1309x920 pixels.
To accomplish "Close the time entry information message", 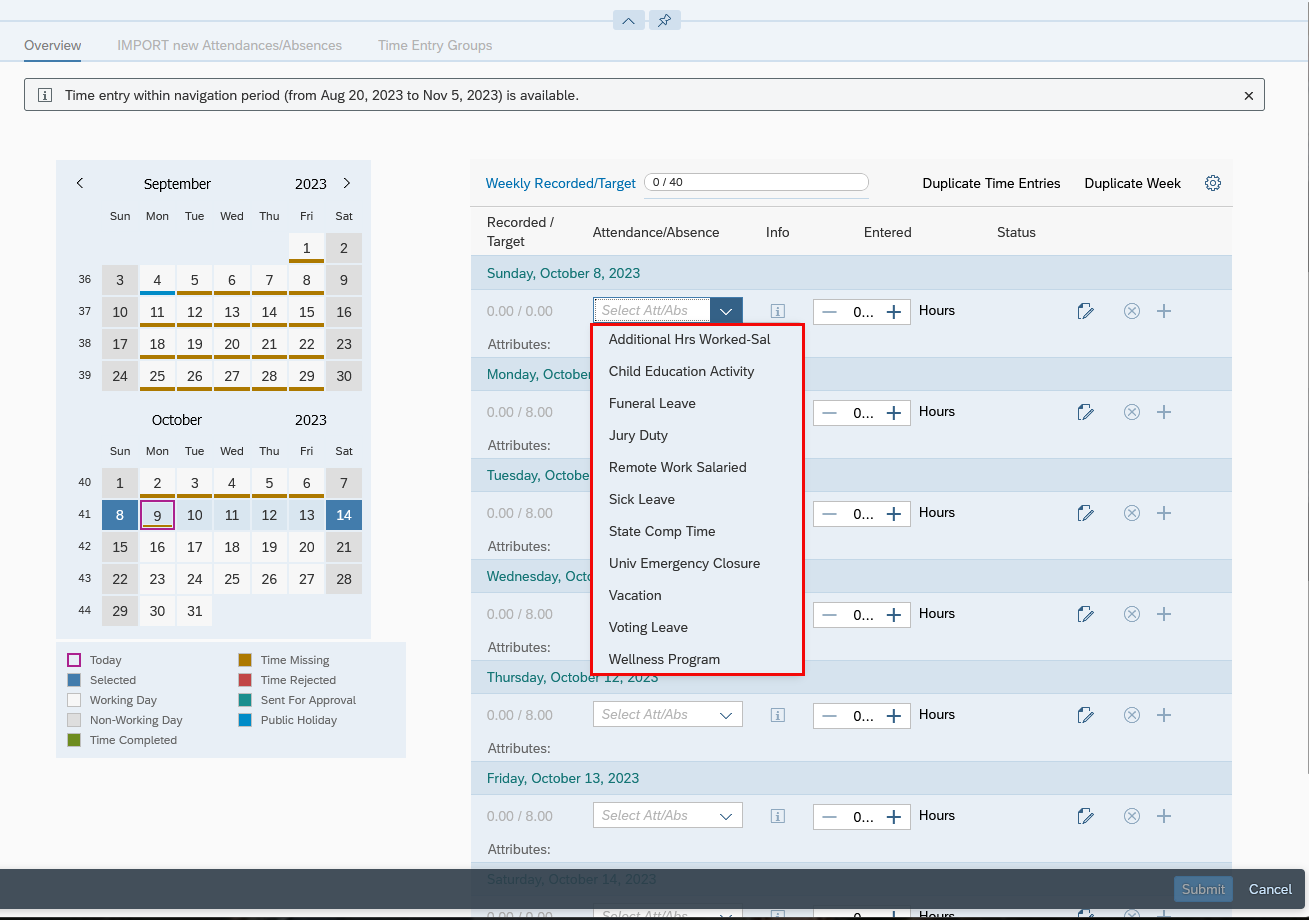I will [x=1248, y=96].
